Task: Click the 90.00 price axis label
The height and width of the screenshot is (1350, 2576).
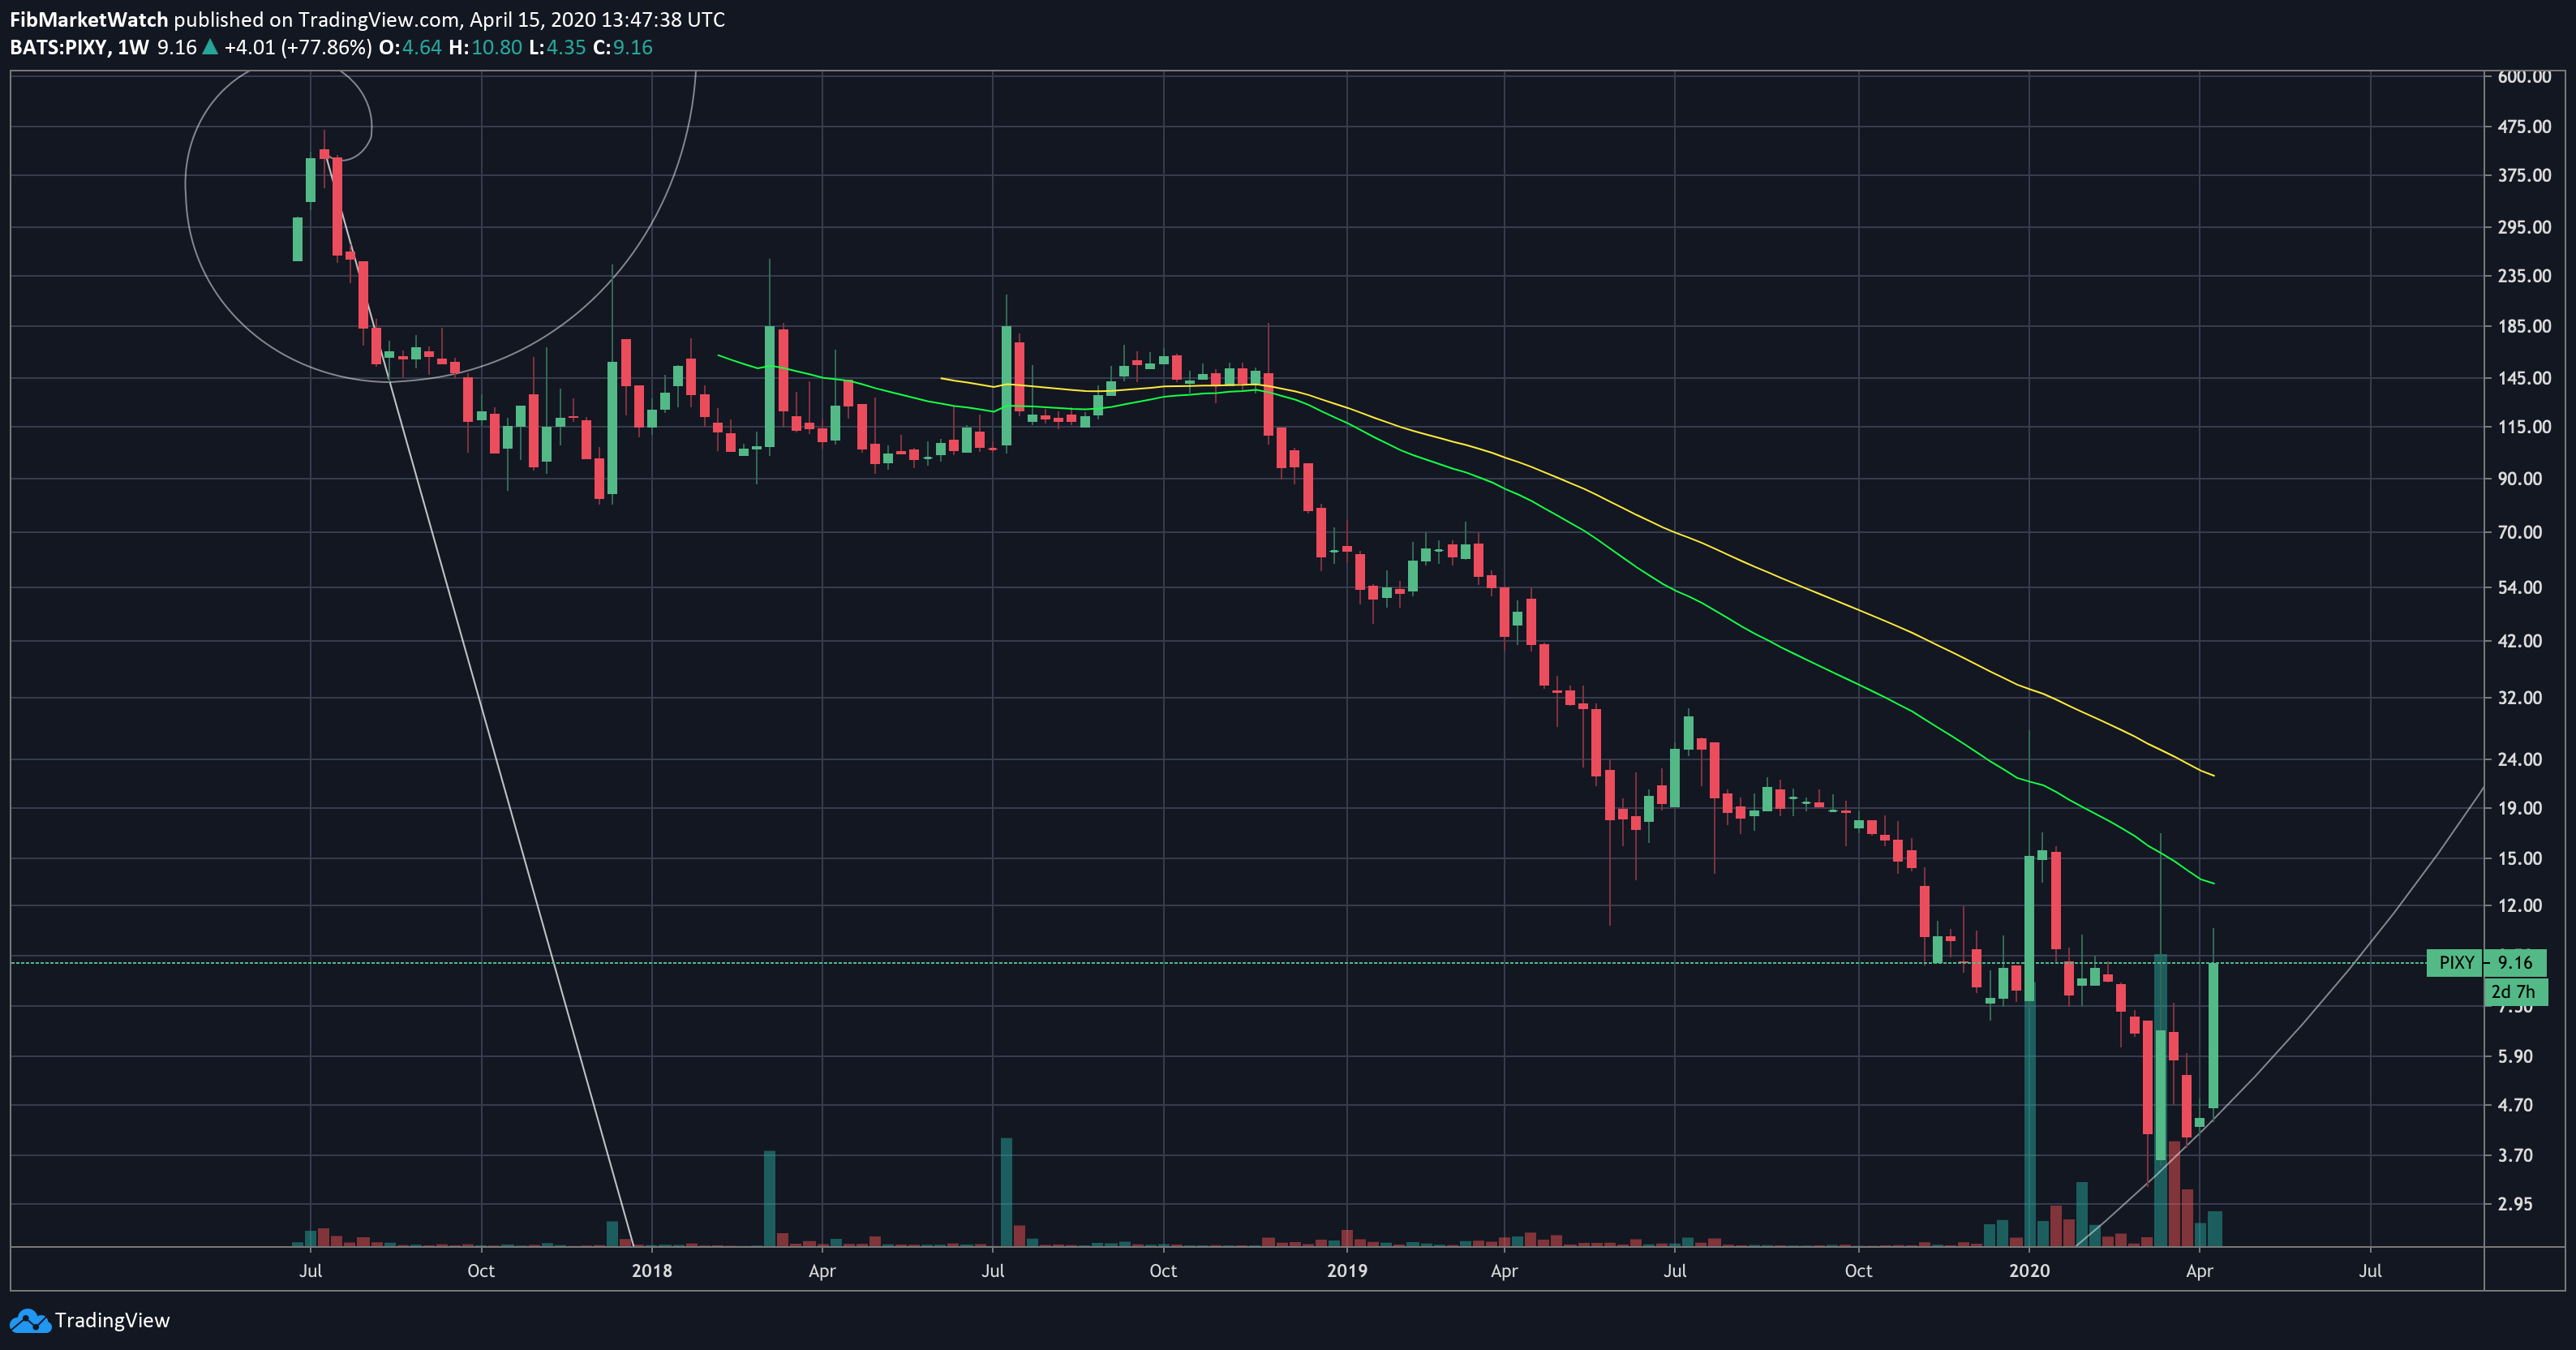Action: [x=2519, y=479]
